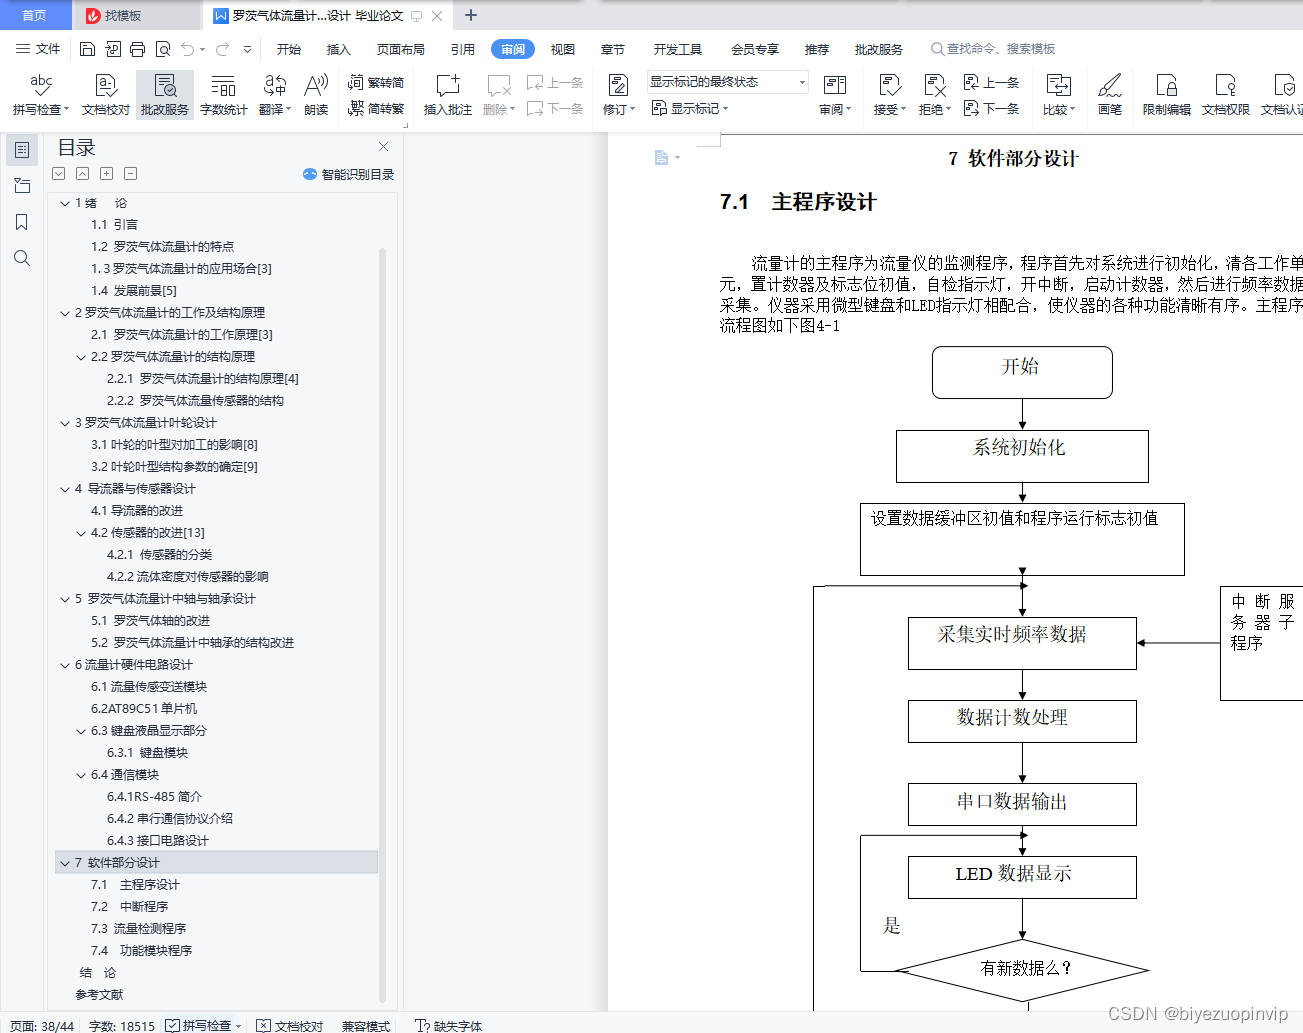
Task: Open the 引用 ribbon tab
Action: [463, 49]
